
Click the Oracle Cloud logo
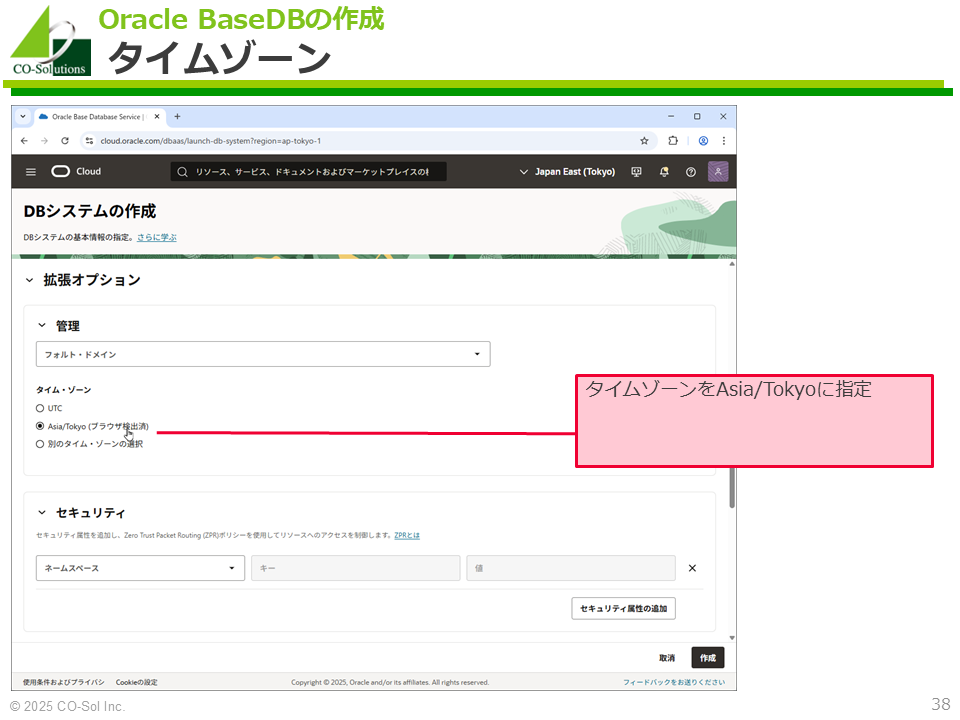[x=76, y=171]
